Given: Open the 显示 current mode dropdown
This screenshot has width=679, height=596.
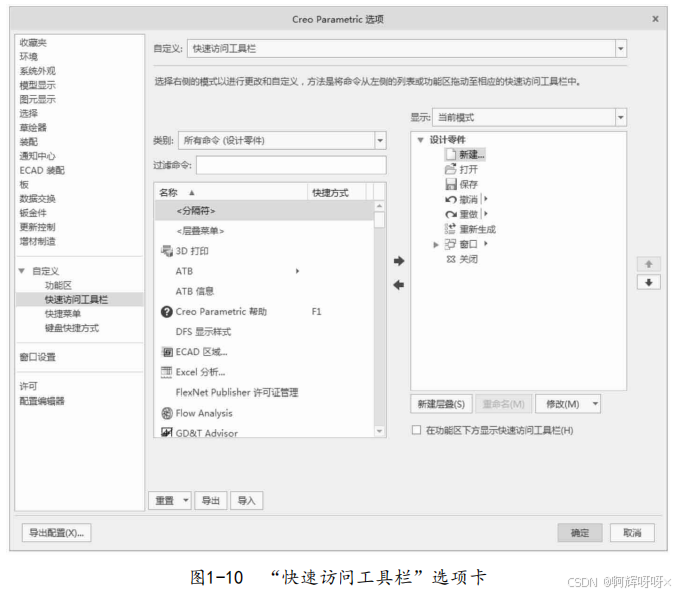Looking at the screenshot, I should click(x=621, y=117).
